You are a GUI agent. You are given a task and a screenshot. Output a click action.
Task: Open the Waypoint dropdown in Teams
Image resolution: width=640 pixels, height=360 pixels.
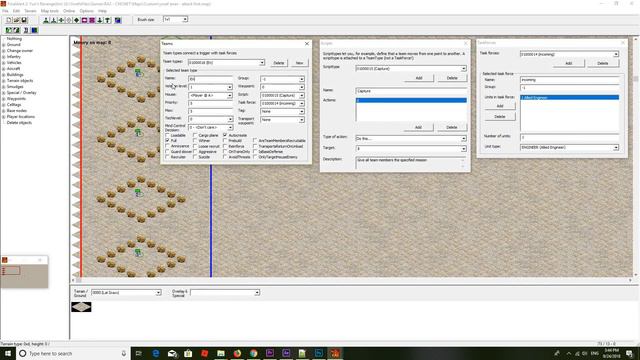[301, 87]
